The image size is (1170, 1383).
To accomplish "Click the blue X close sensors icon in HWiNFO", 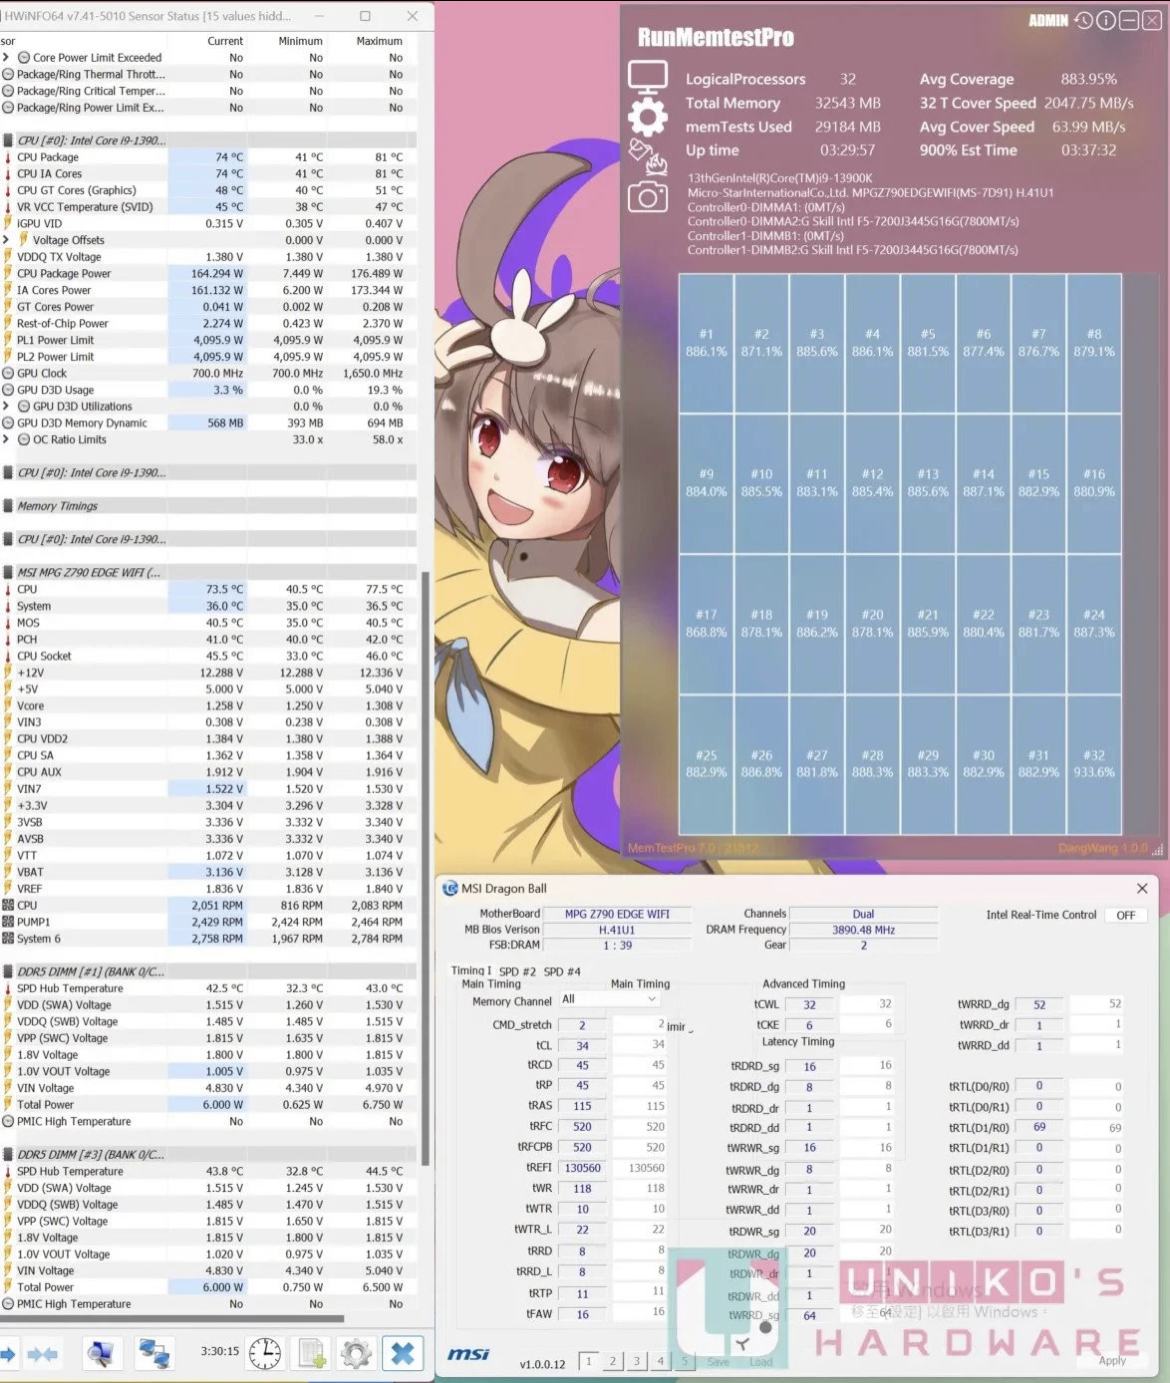I will click(402, 1354).
